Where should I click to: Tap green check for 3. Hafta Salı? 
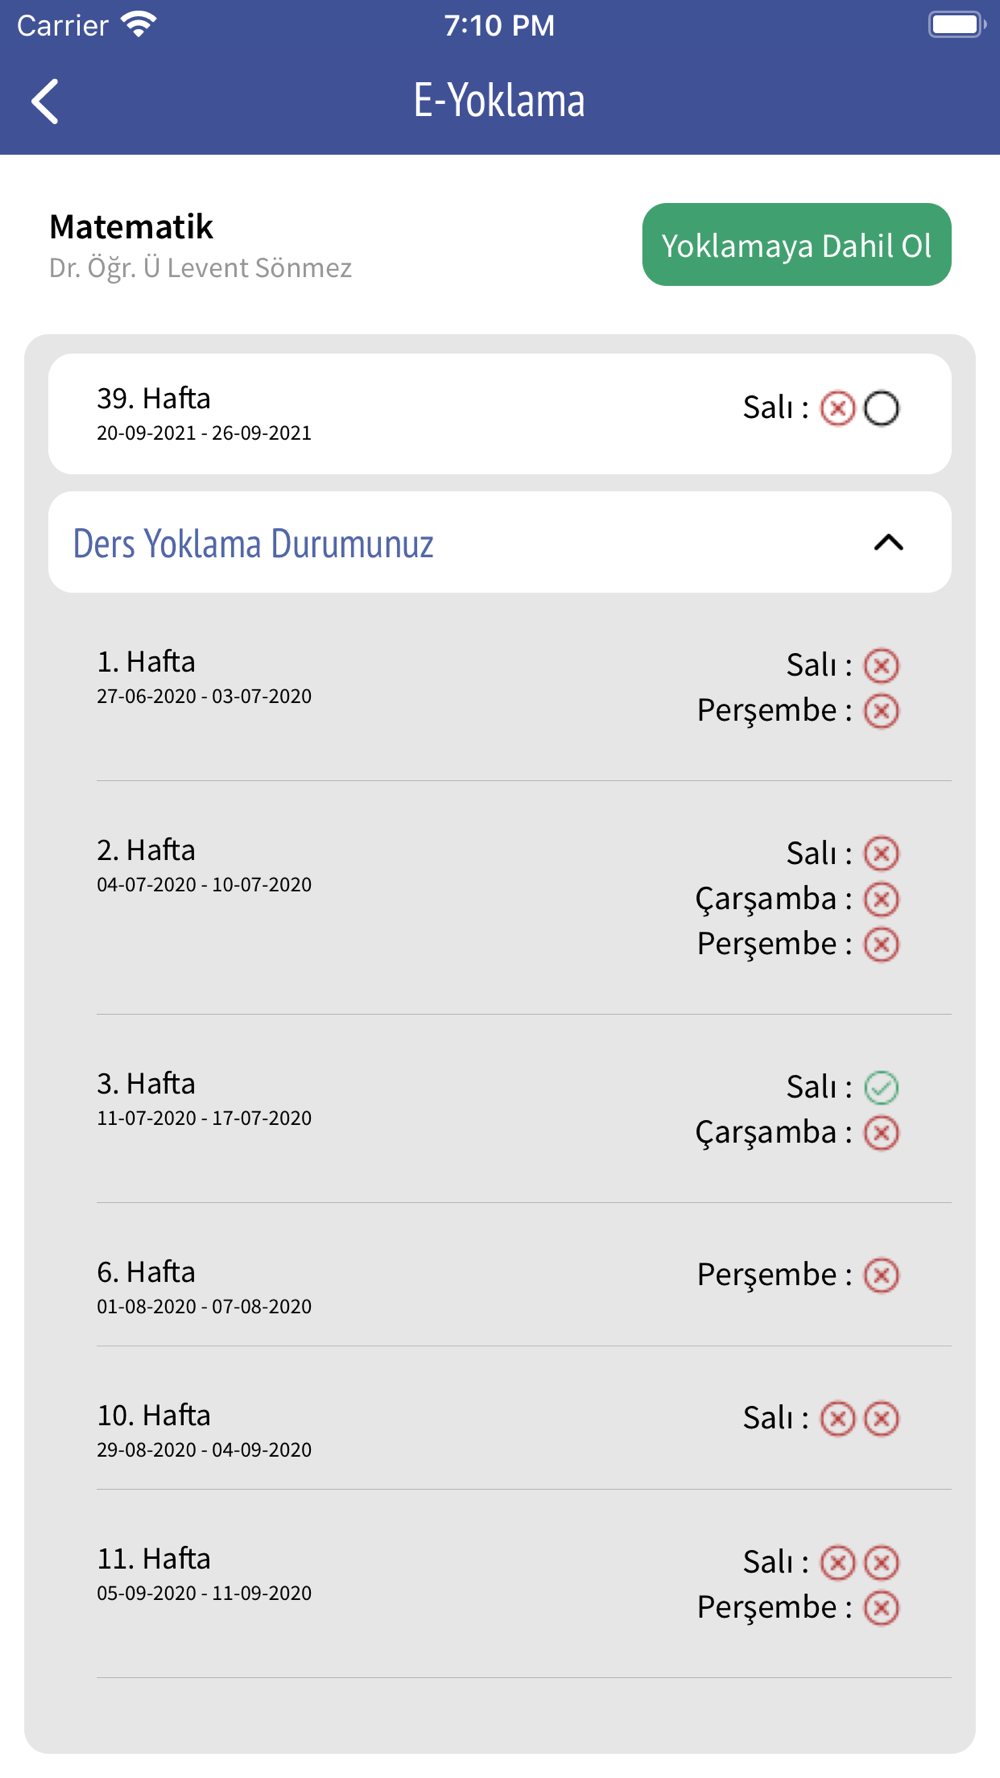(x=881, y=1087)
